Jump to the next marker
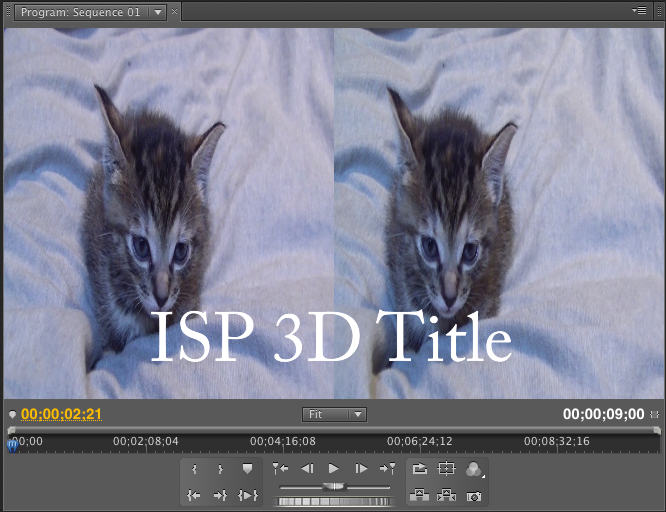 pos(387,469)
